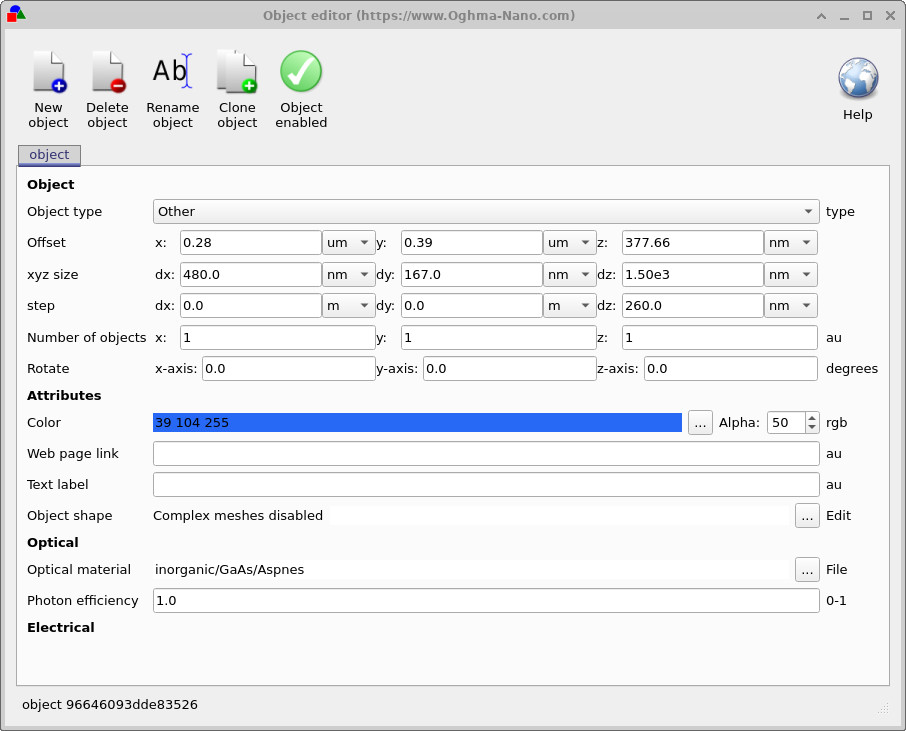This screenshot has height=731, width=906.
Task: Expand the Offset x unit dropdown
Action: point(348,243)
